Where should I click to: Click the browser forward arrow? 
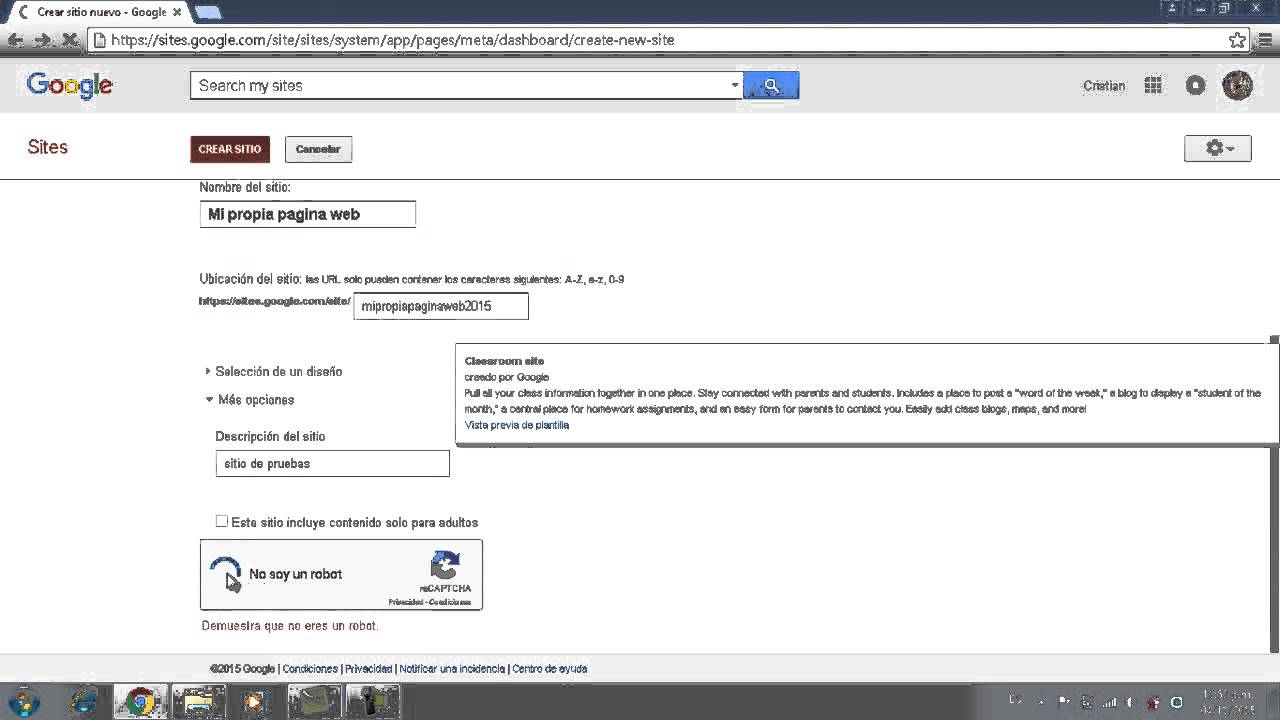[x=42, y=40]
